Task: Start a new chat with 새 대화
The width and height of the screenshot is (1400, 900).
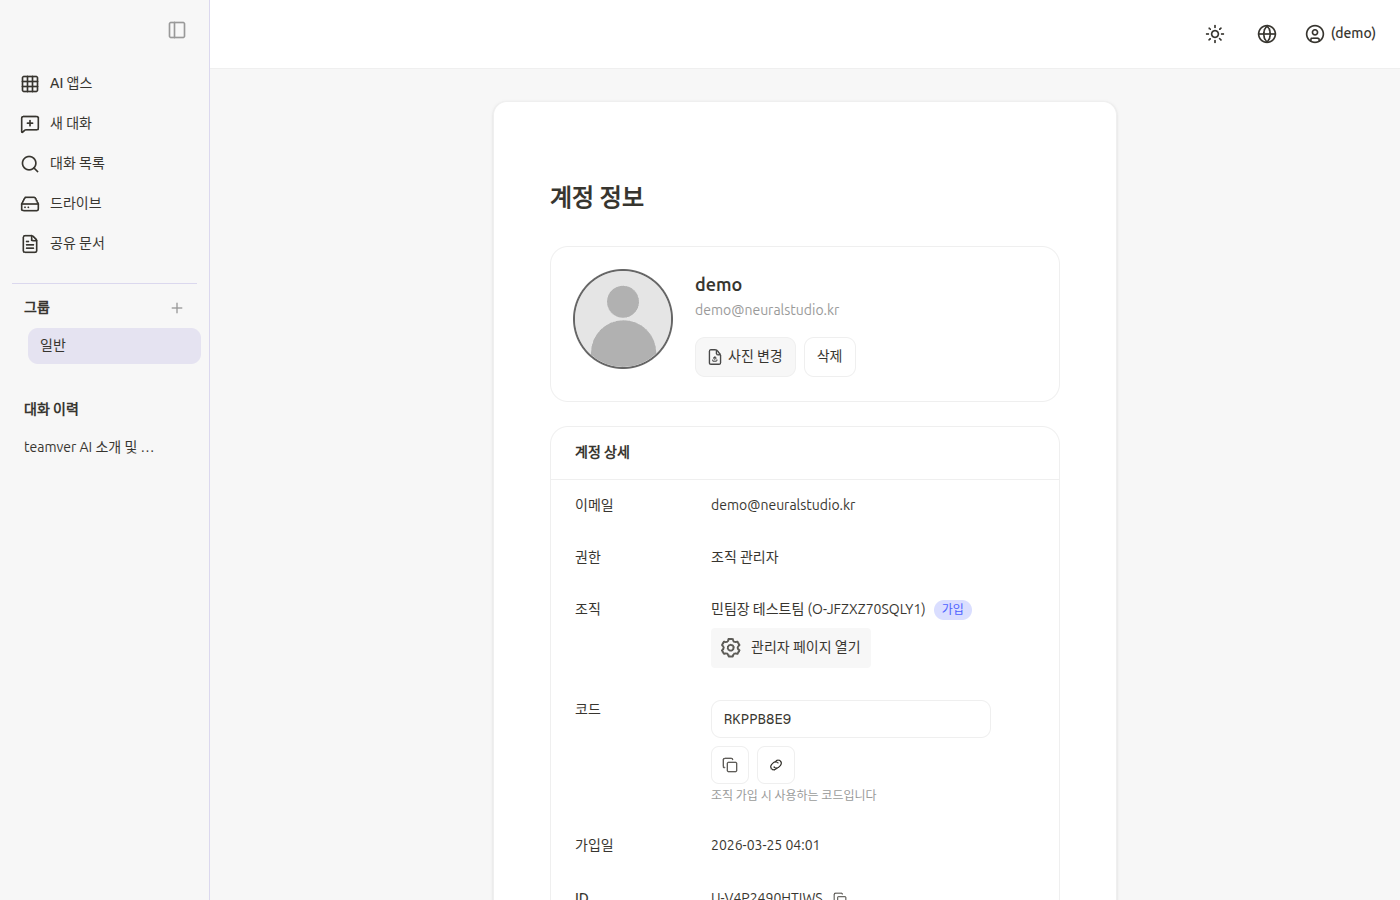Action: point(70,123)
